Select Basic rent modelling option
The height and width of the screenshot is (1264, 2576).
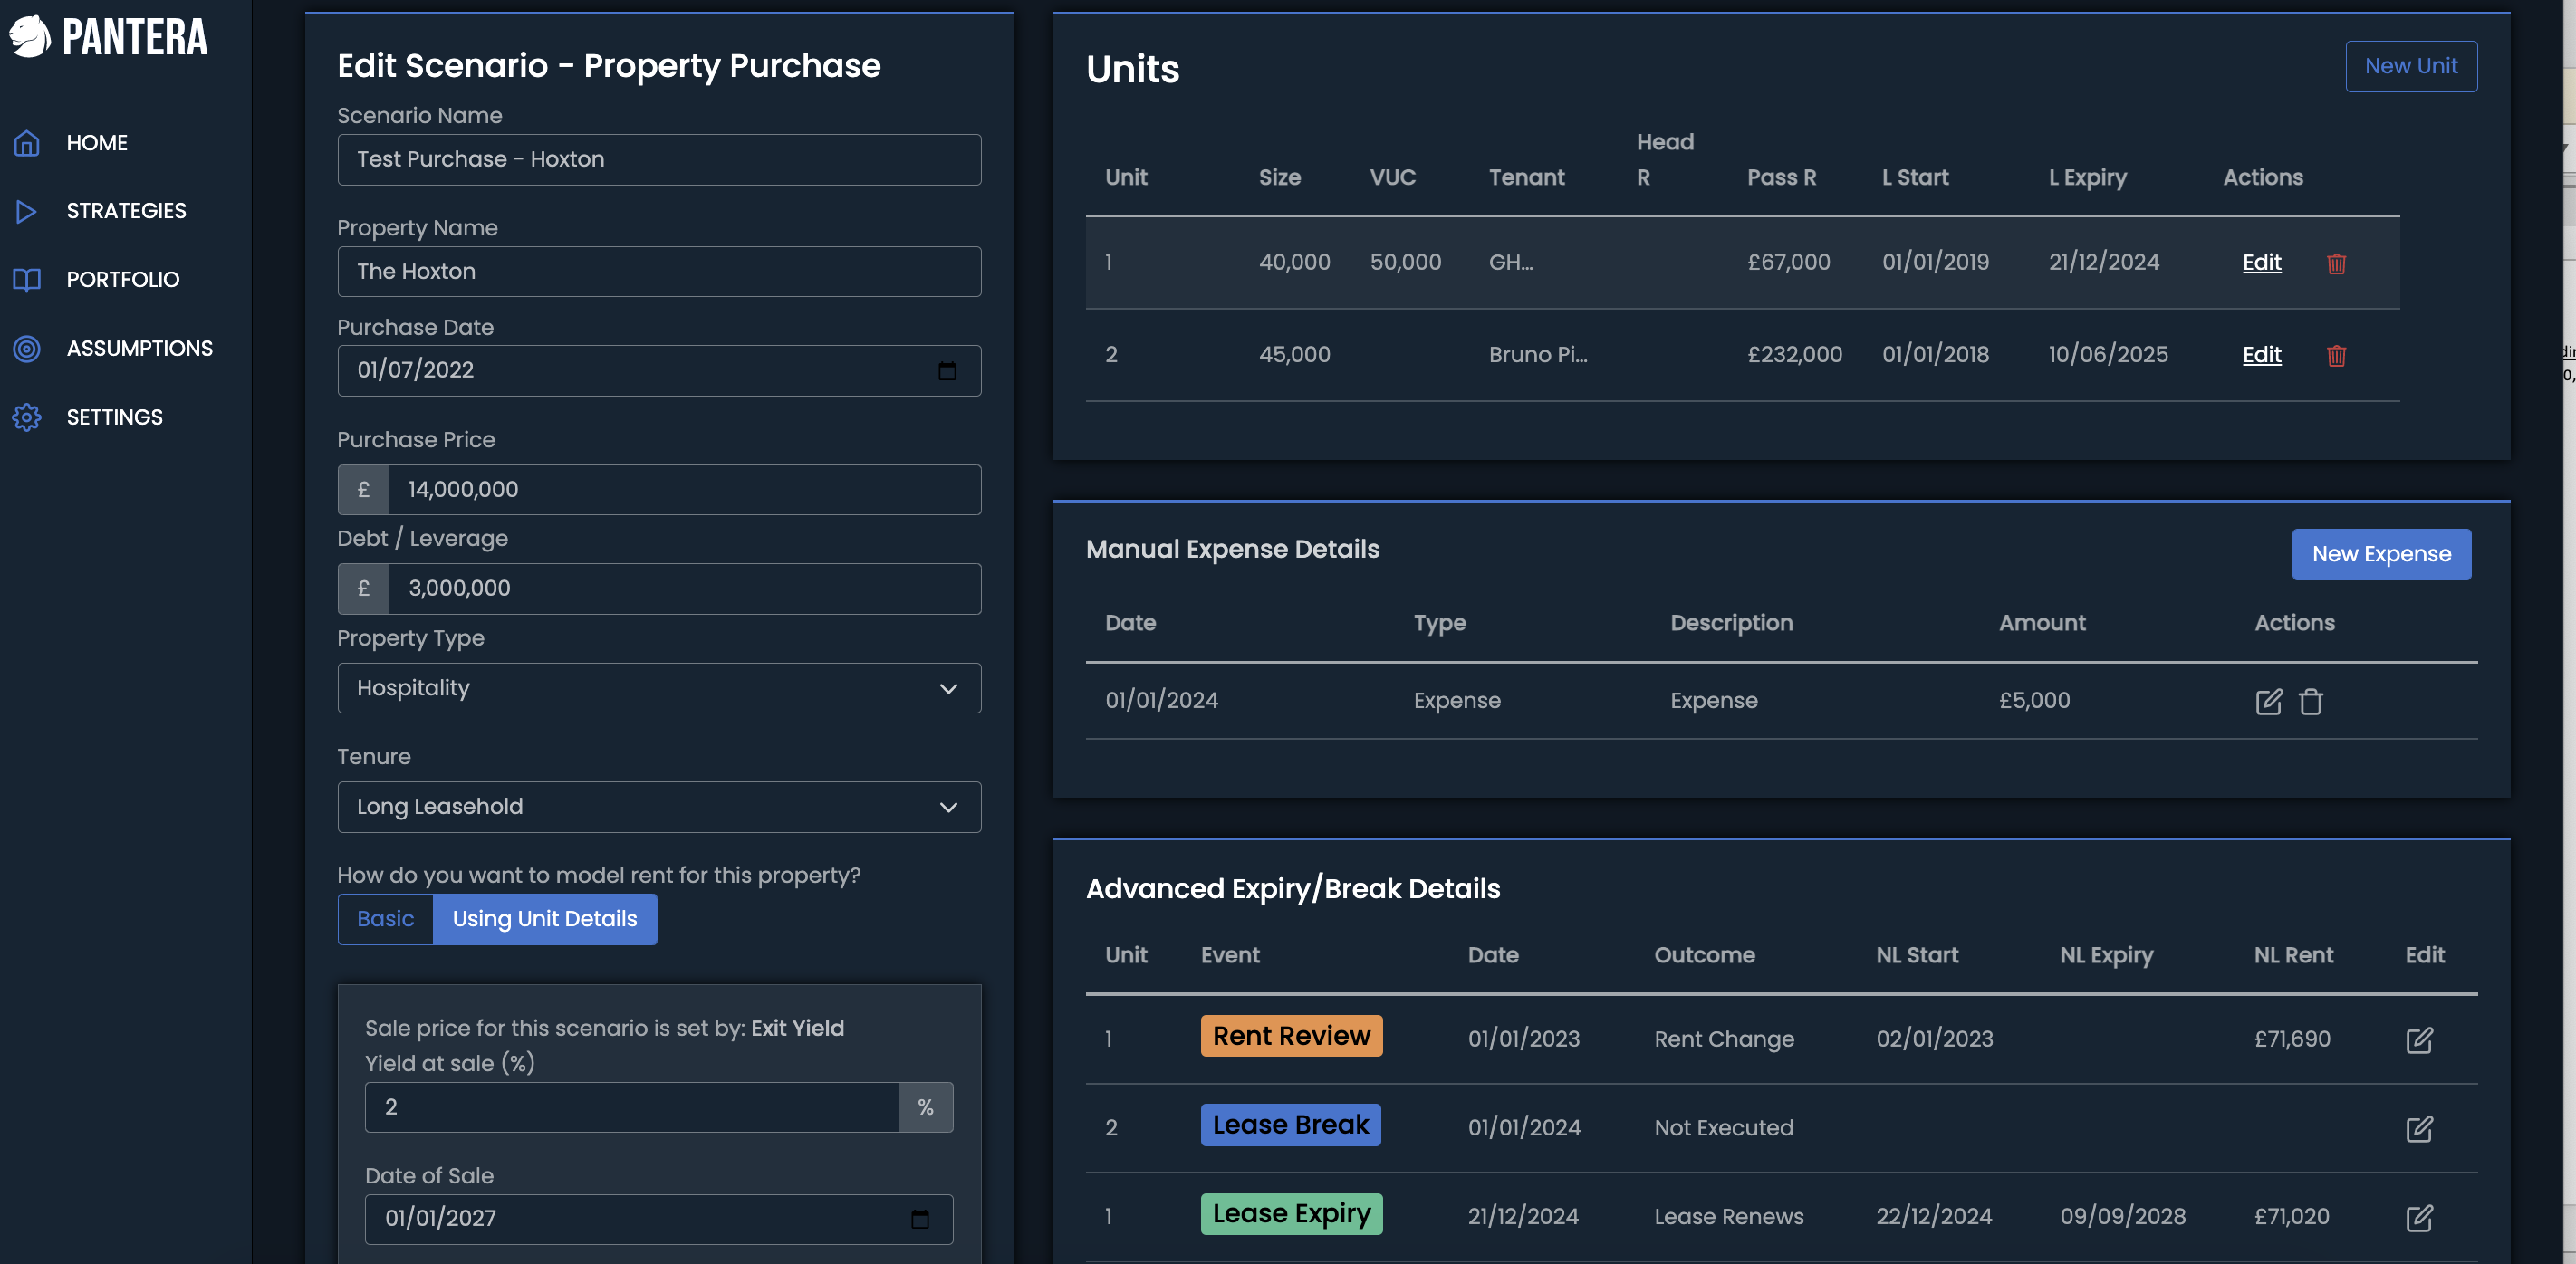tap(385, 919)
